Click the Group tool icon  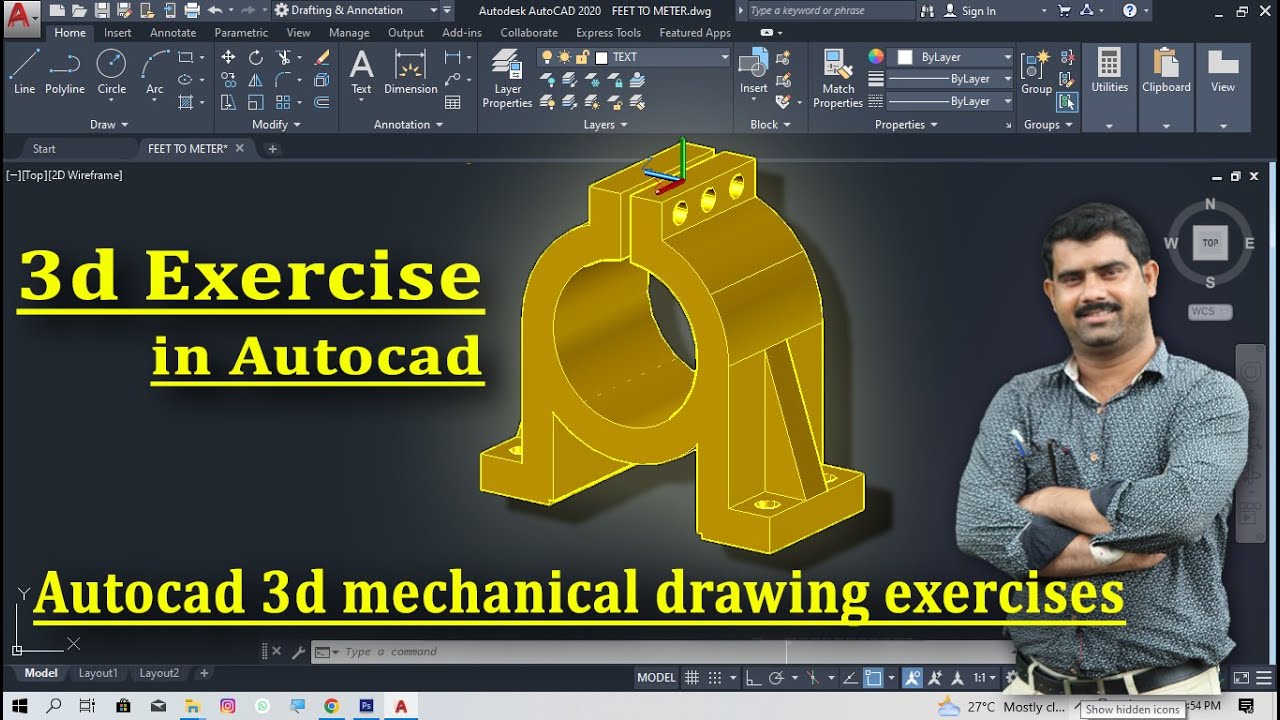click(1036, 72)
